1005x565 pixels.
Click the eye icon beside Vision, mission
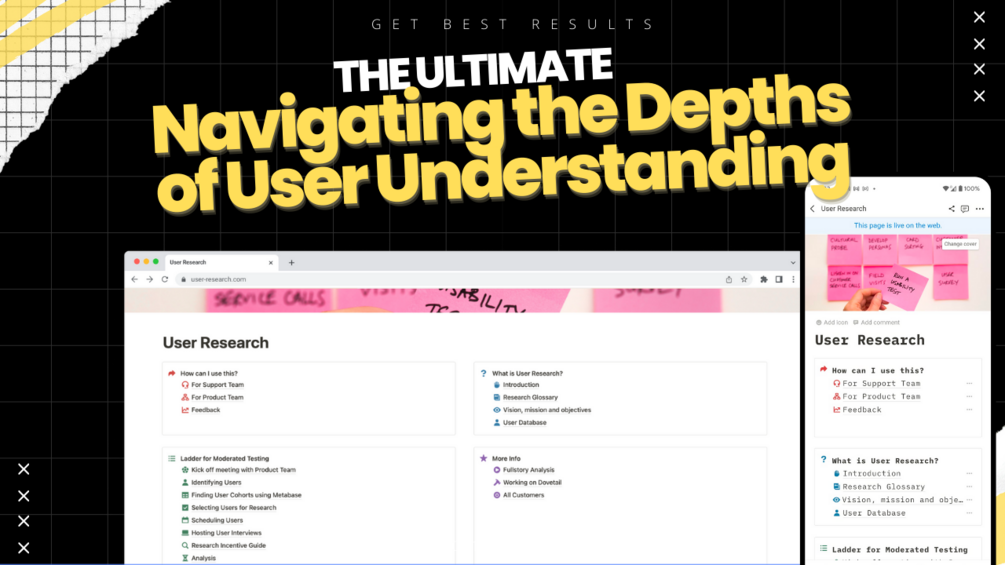[x=496, y=410]
